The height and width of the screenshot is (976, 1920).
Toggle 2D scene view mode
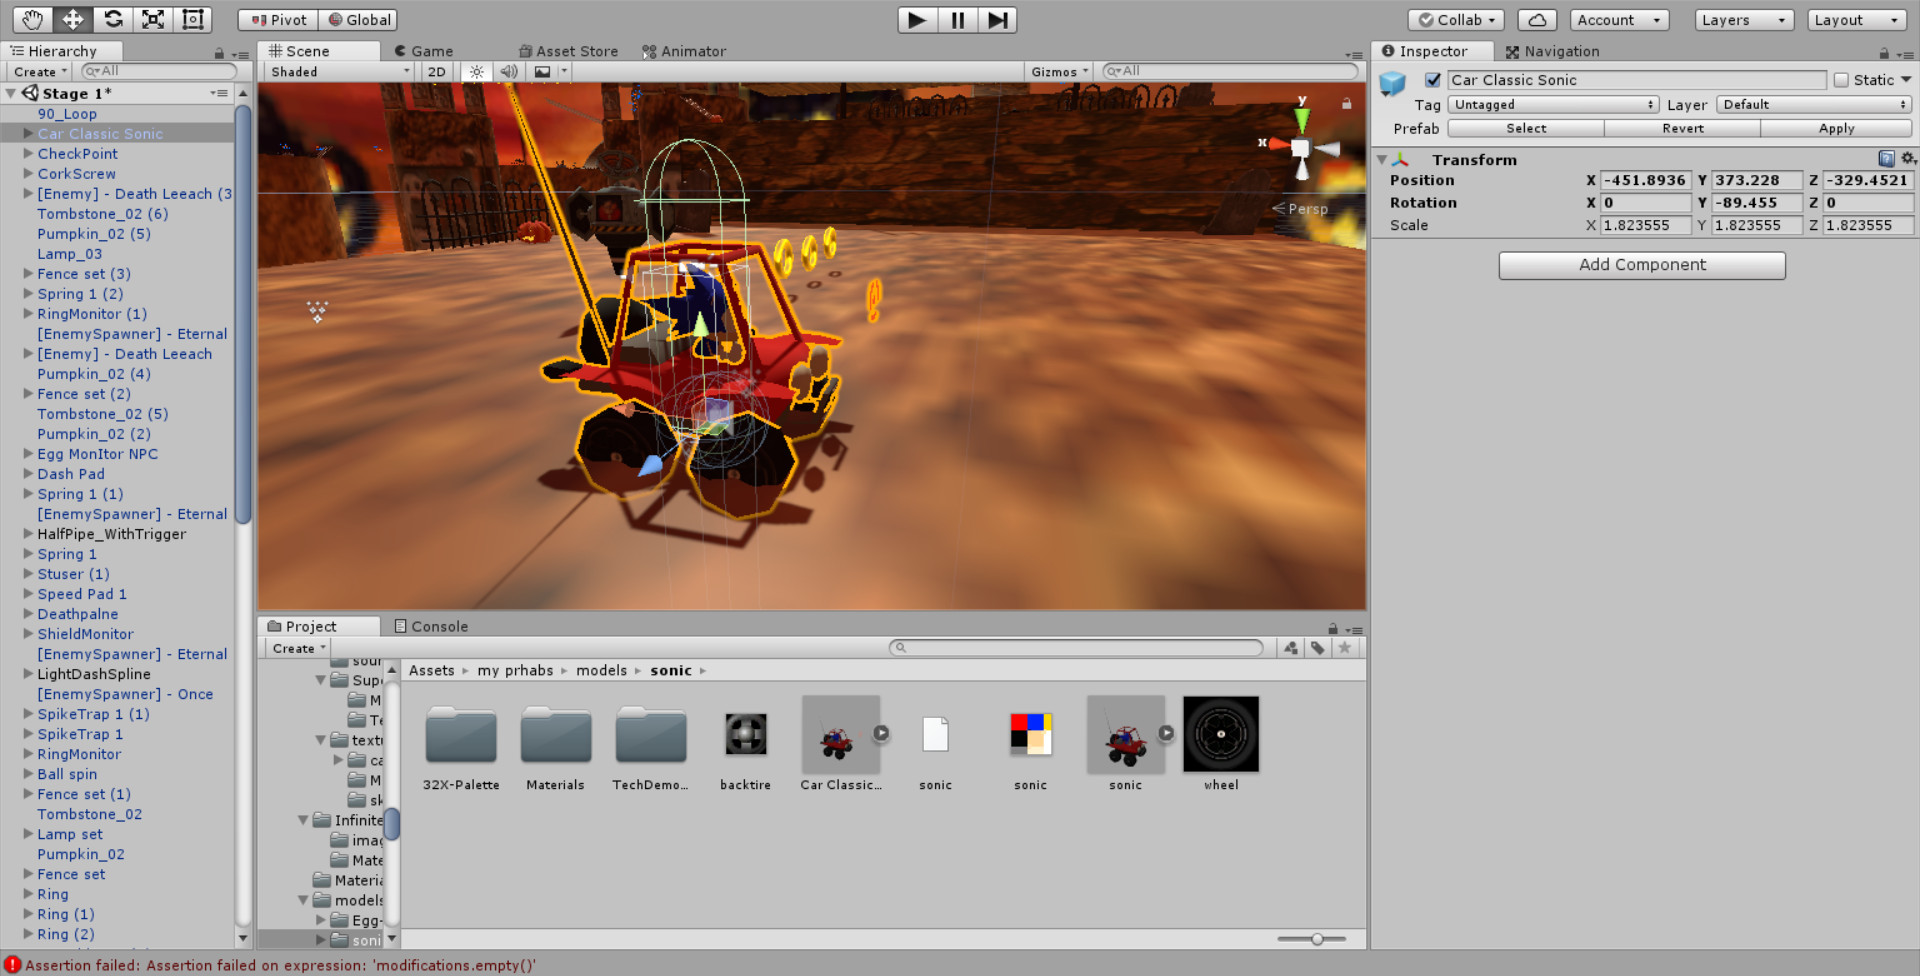pyautogui.click(x=437, y=72)
